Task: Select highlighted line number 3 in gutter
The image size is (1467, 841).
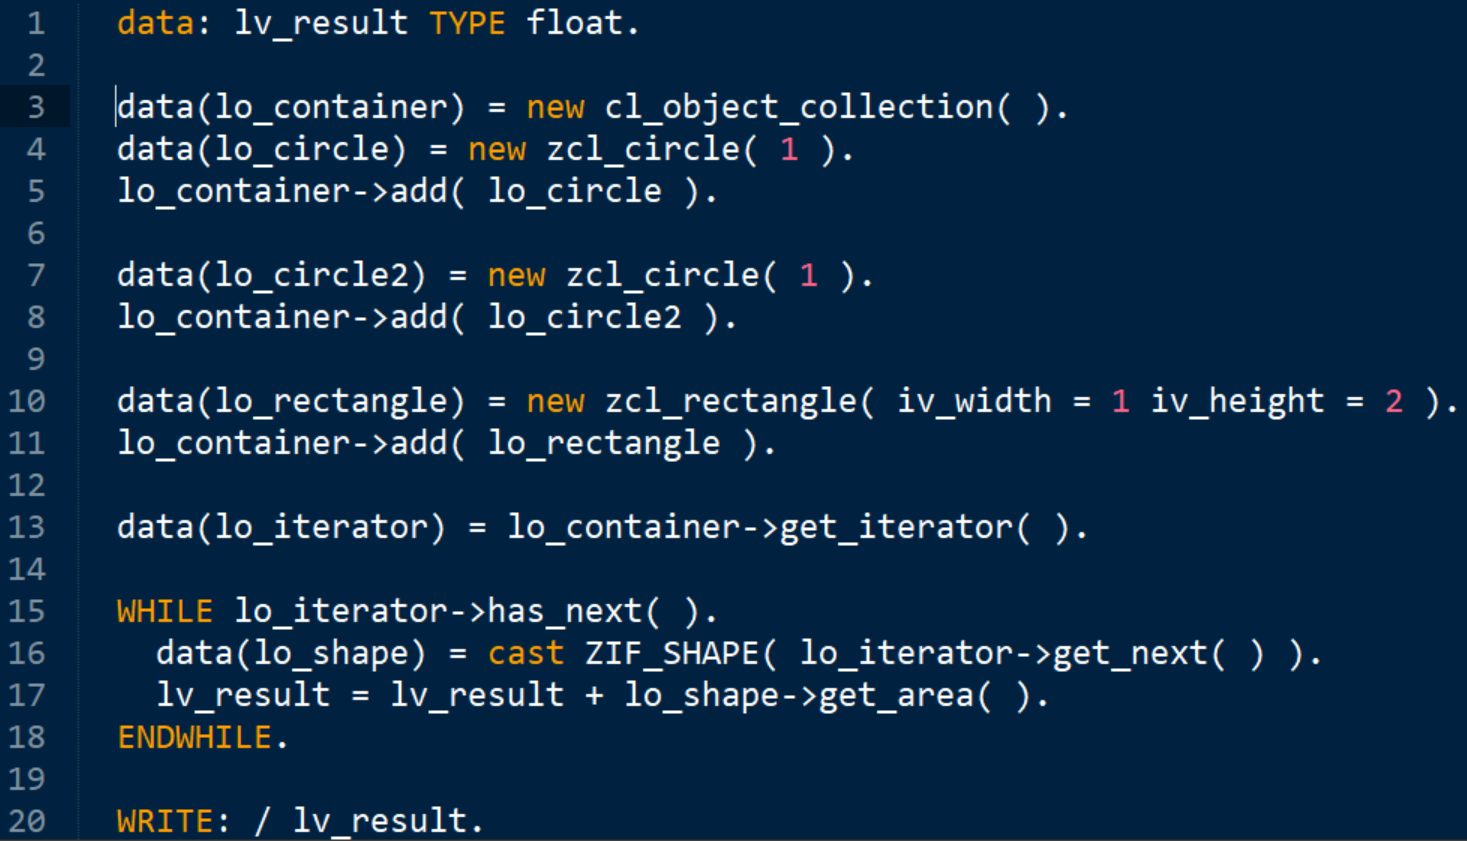Action: point(36,107)
